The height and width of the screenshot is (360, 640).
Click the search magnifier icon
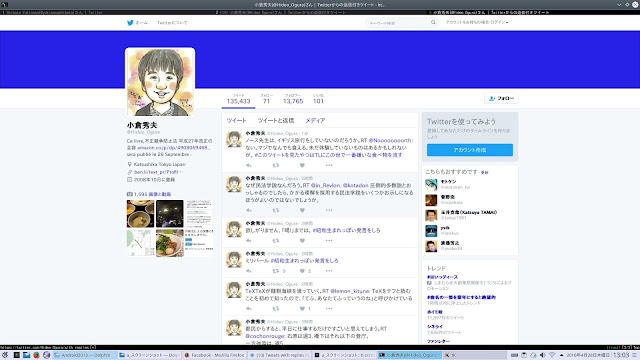click(433, 23)
